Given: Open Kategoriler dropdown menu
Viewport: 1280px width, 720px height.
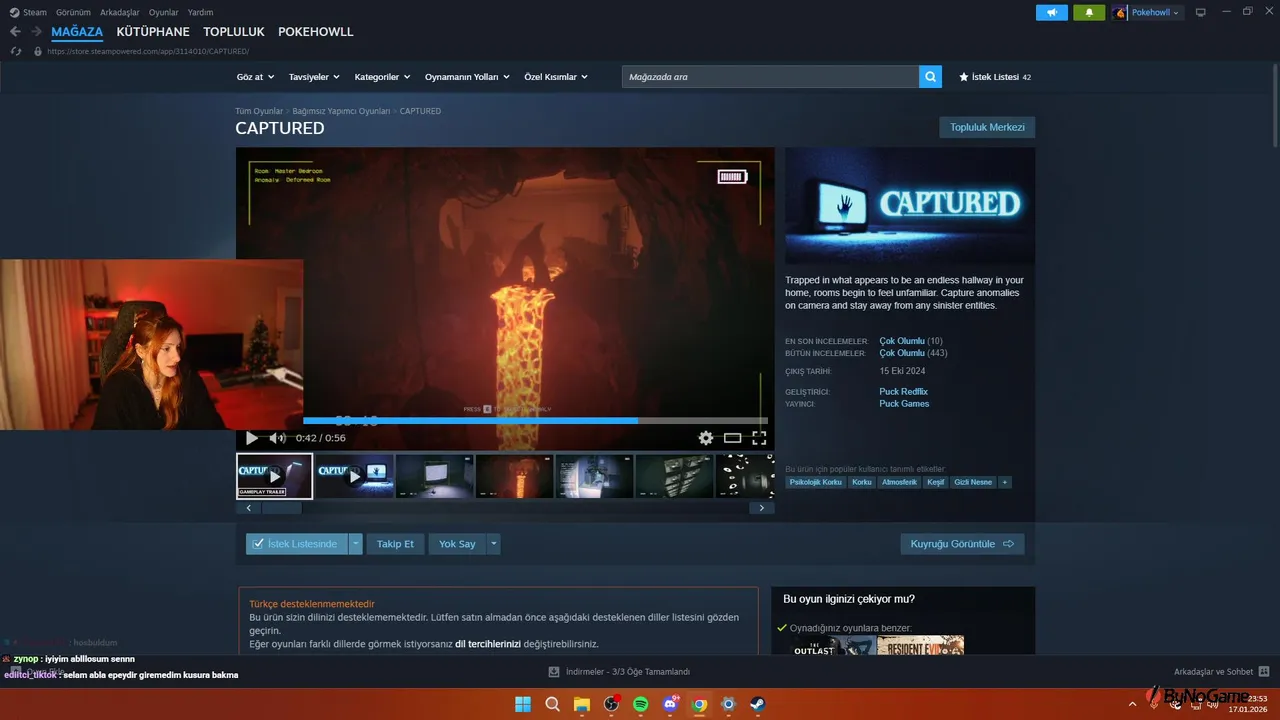Looking at the screenshot, I should click(x=383, y=77).
